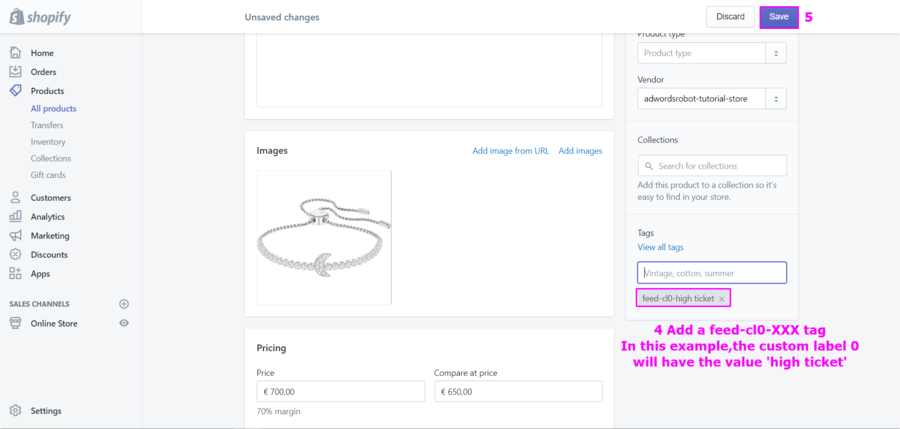Remove the feed-cl0-high ticket tag
The image size is (900, 429).
722,299
